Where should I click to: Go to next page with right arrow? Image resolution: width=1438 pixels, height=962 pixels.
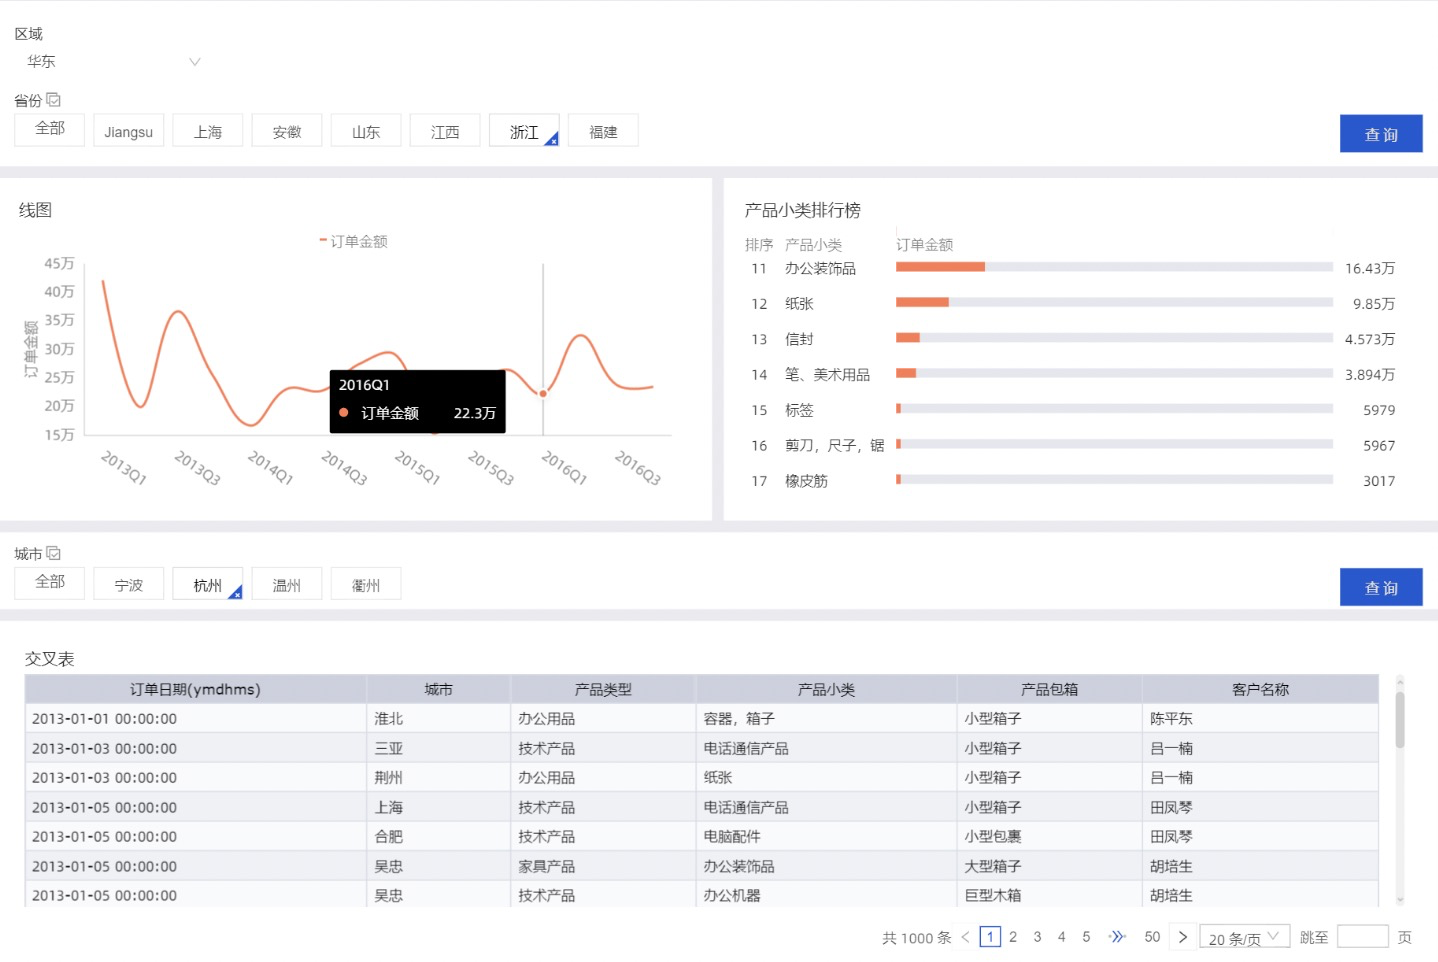pos(1183,937)
